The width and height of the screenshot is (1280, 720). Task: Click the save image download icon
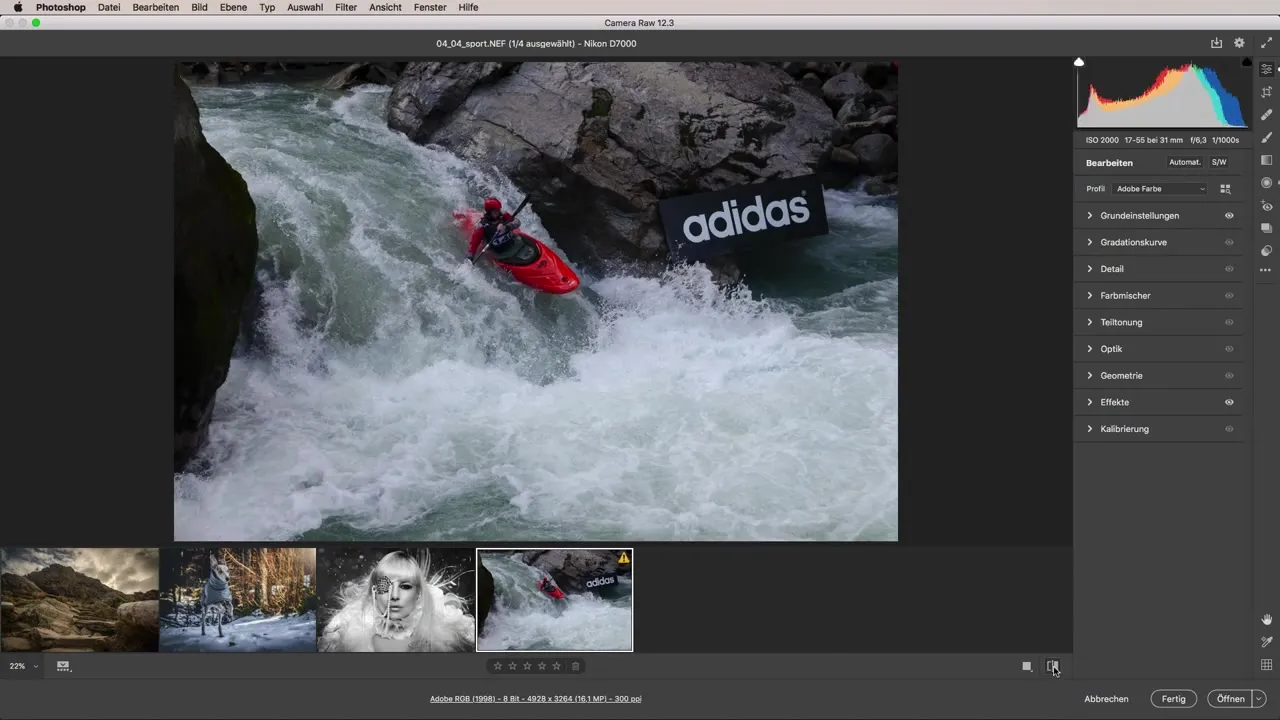point(1216,43)
